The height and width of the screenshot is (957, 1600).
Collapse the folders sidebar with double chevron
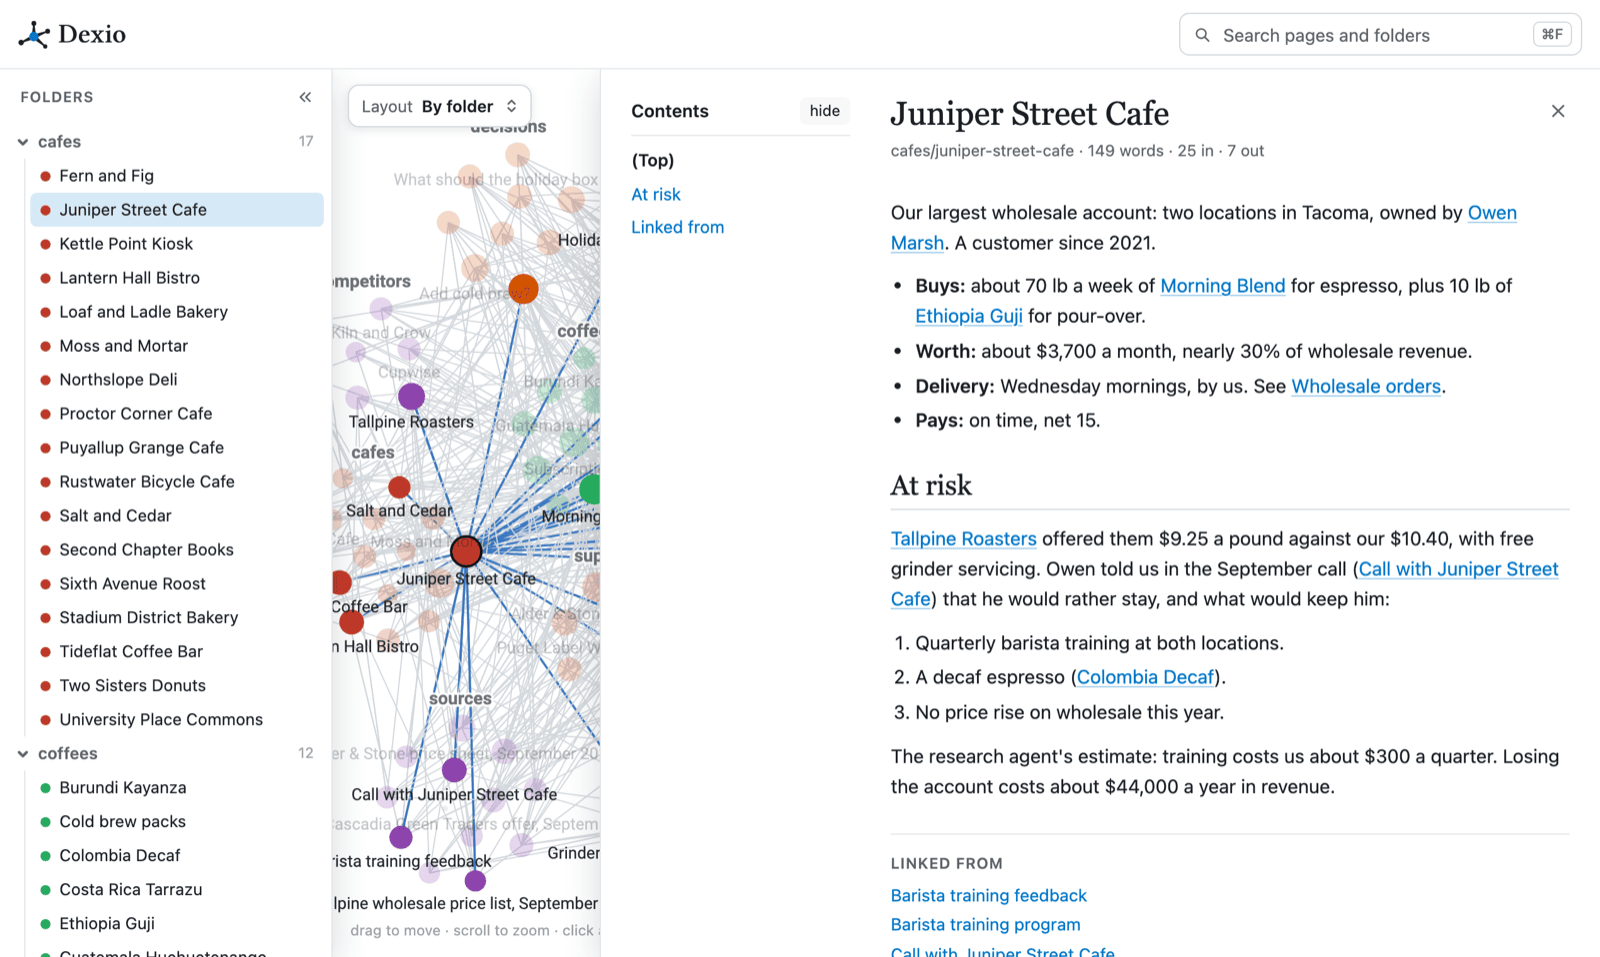click(x=305, y=97)
